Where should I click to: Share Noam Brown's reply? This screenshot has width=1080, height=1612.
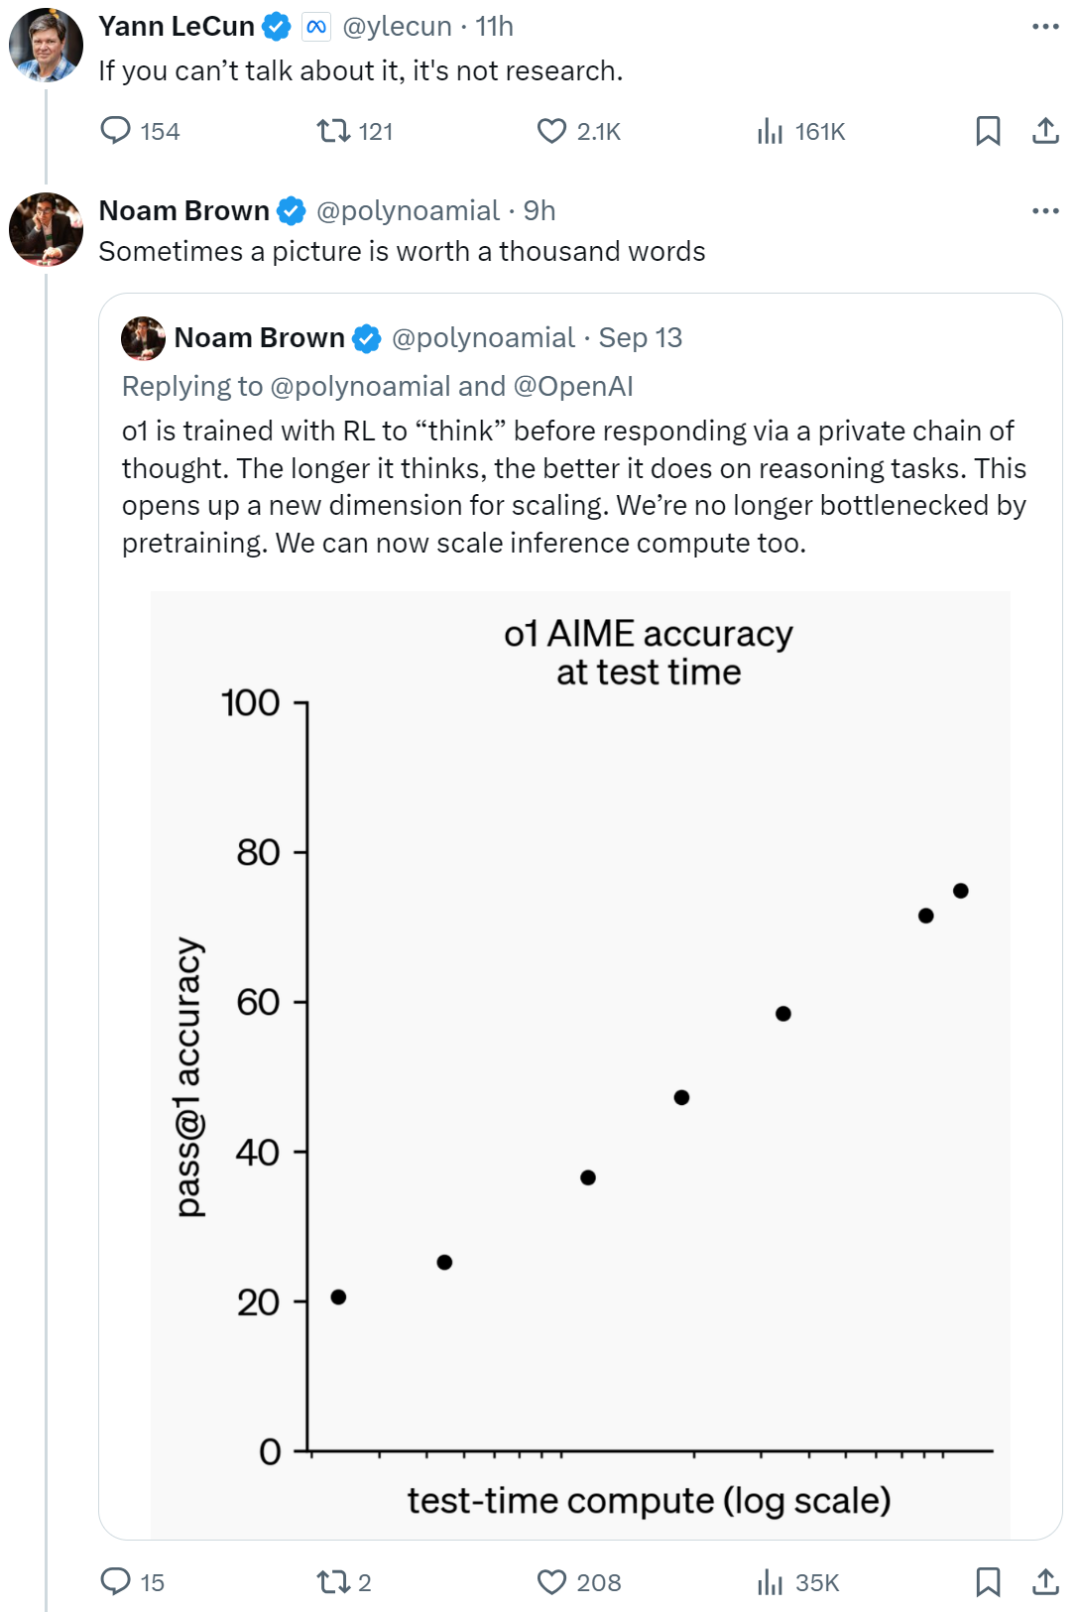point(1044,1582)
